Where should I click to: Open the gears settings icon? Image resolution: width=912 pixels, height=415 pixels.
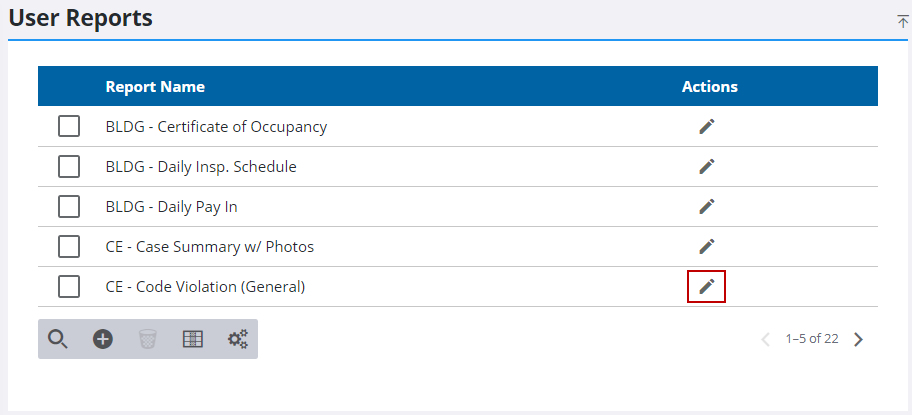pyautogui.click(x=238, y=339)
